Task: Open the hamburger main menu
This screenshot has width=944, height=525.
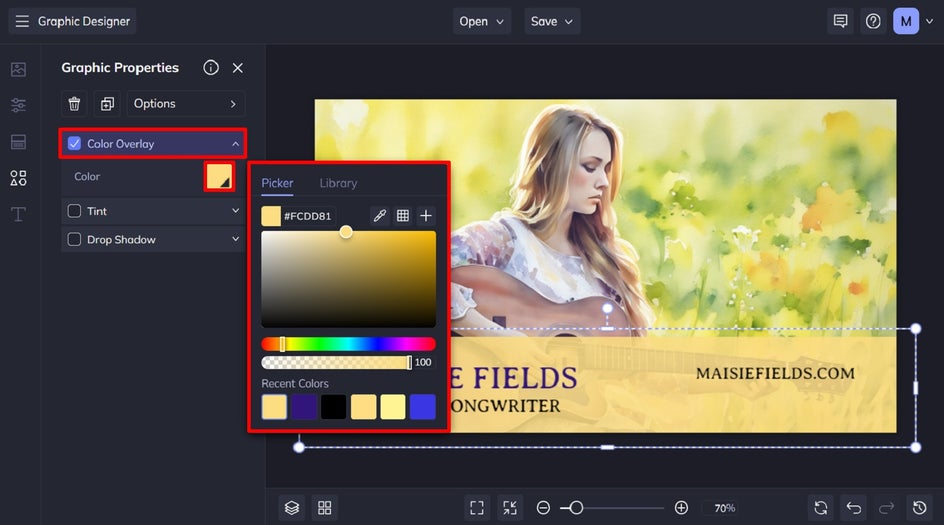Action: click(x=22, y=22)
